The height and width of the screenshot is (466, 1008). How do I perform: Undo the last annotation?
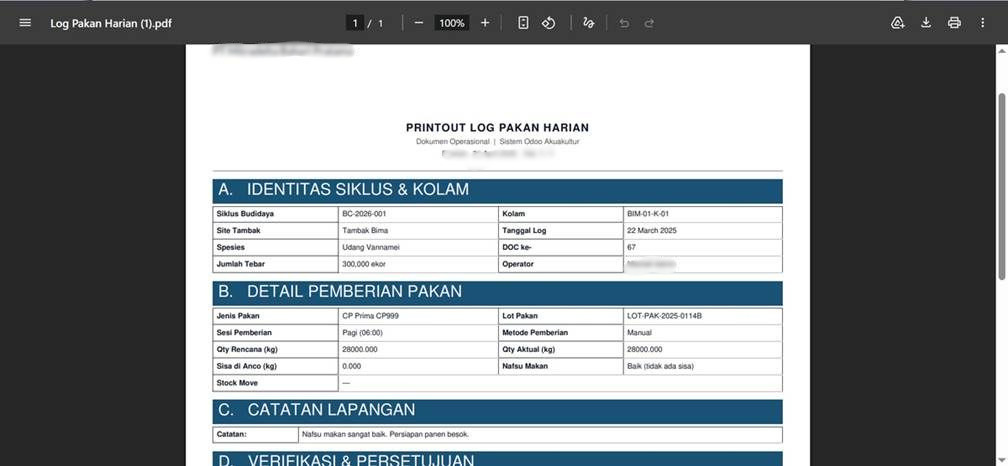(624, 23)
